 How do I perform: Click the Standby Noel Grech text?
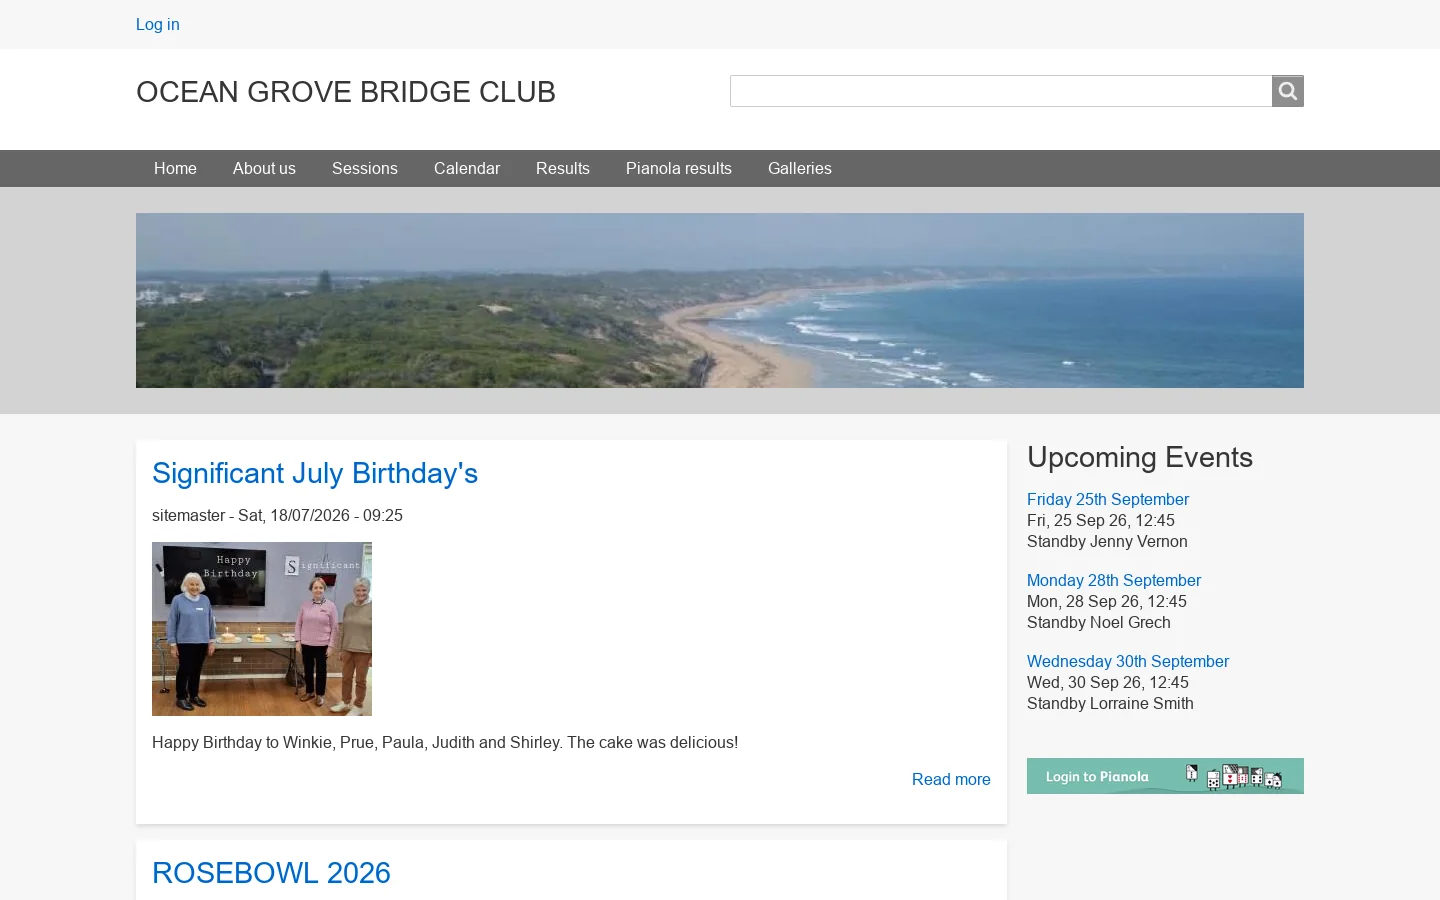(1099, 622)
